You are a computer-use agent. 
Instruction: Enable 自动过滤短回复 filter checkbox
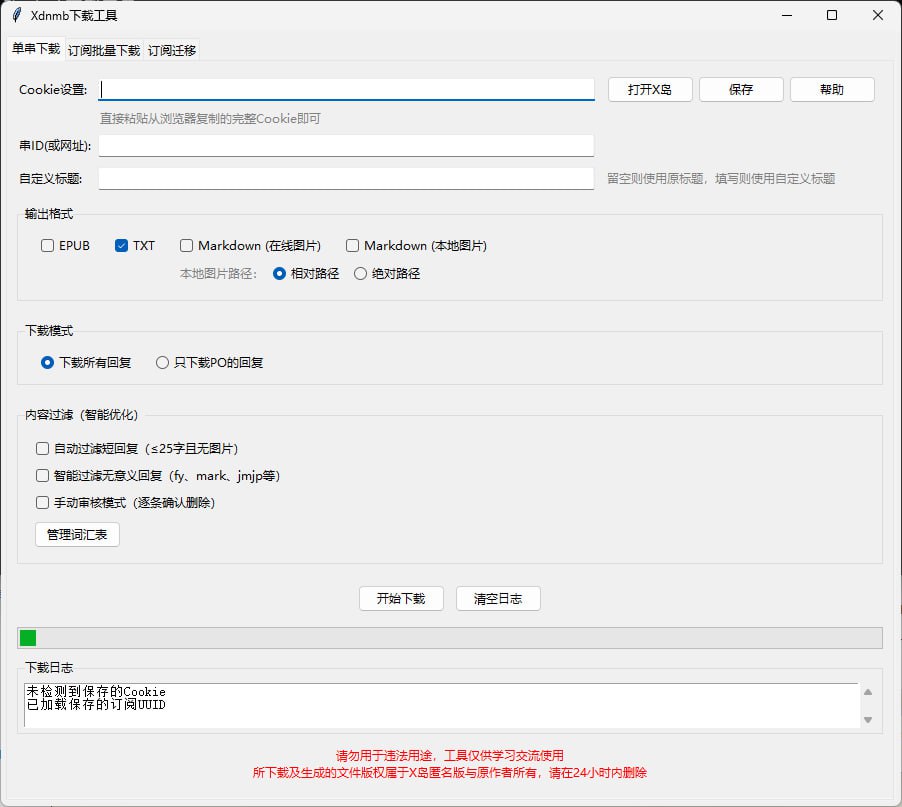click(42, 449)
